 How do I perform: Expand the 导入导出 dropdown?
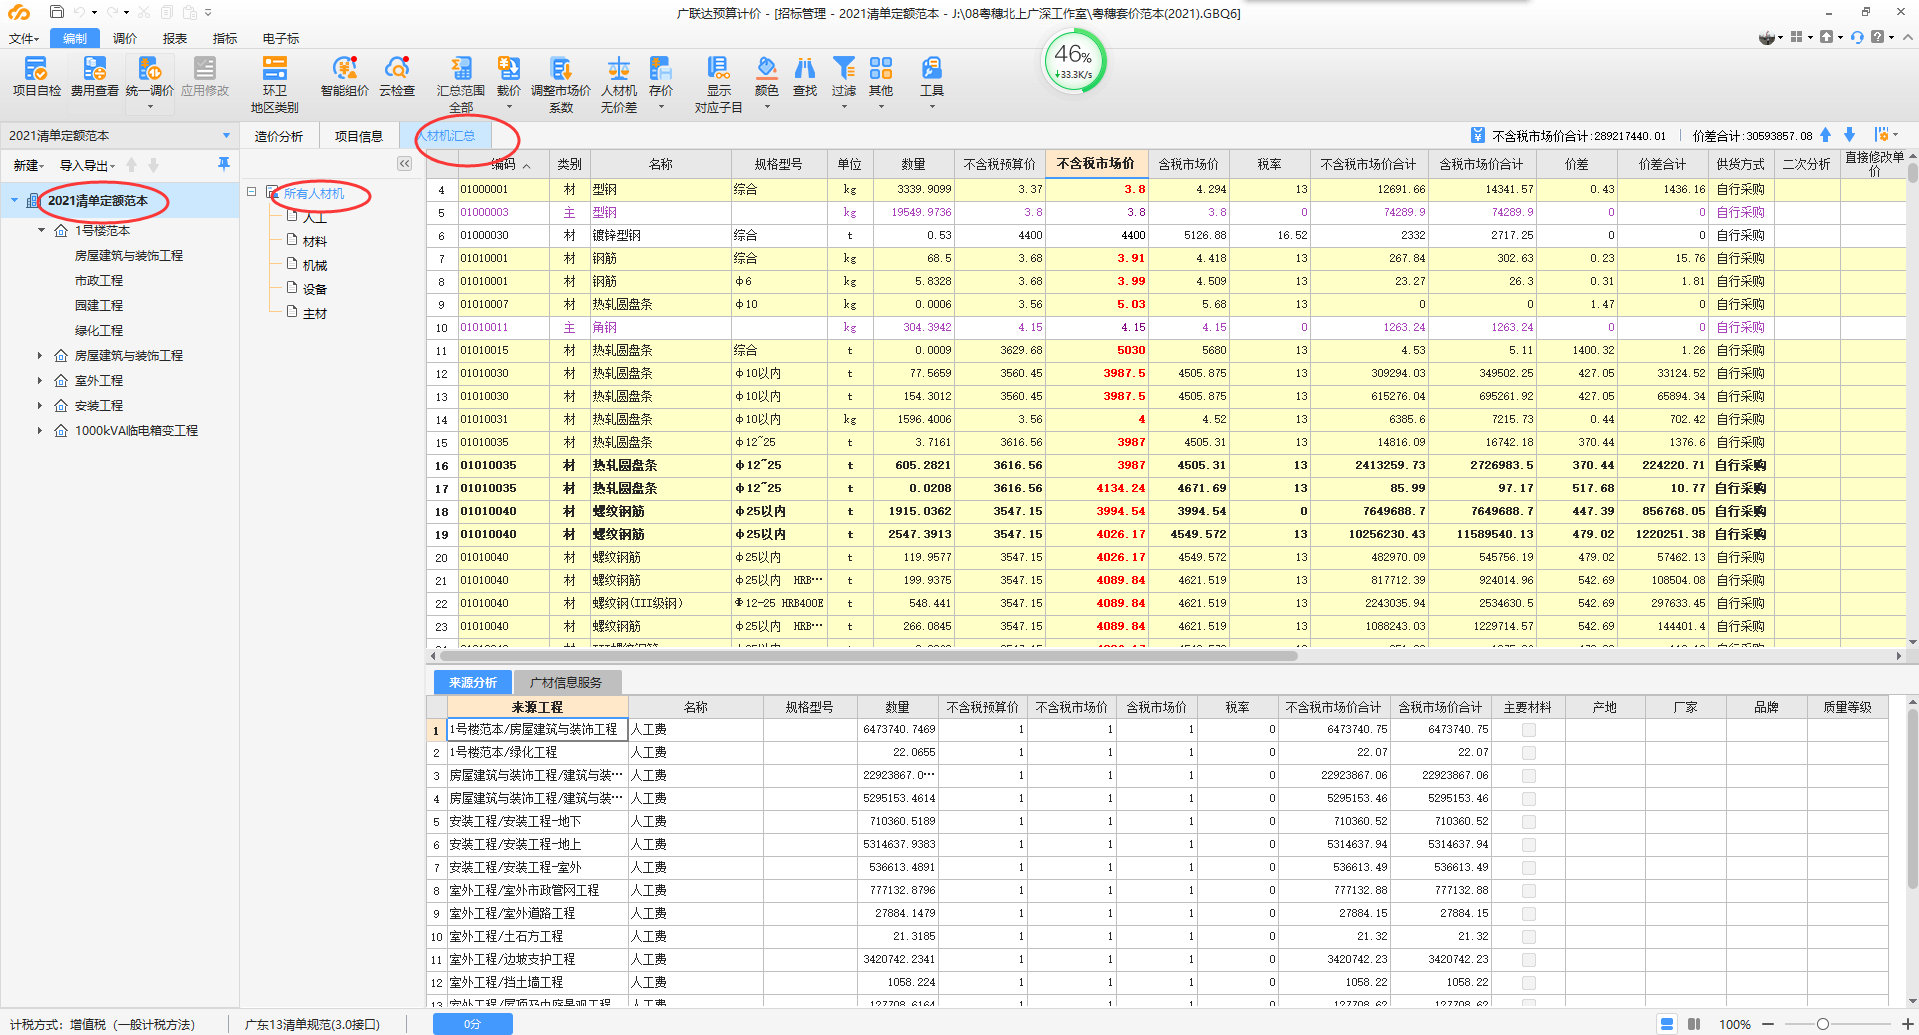pos(87,165)
